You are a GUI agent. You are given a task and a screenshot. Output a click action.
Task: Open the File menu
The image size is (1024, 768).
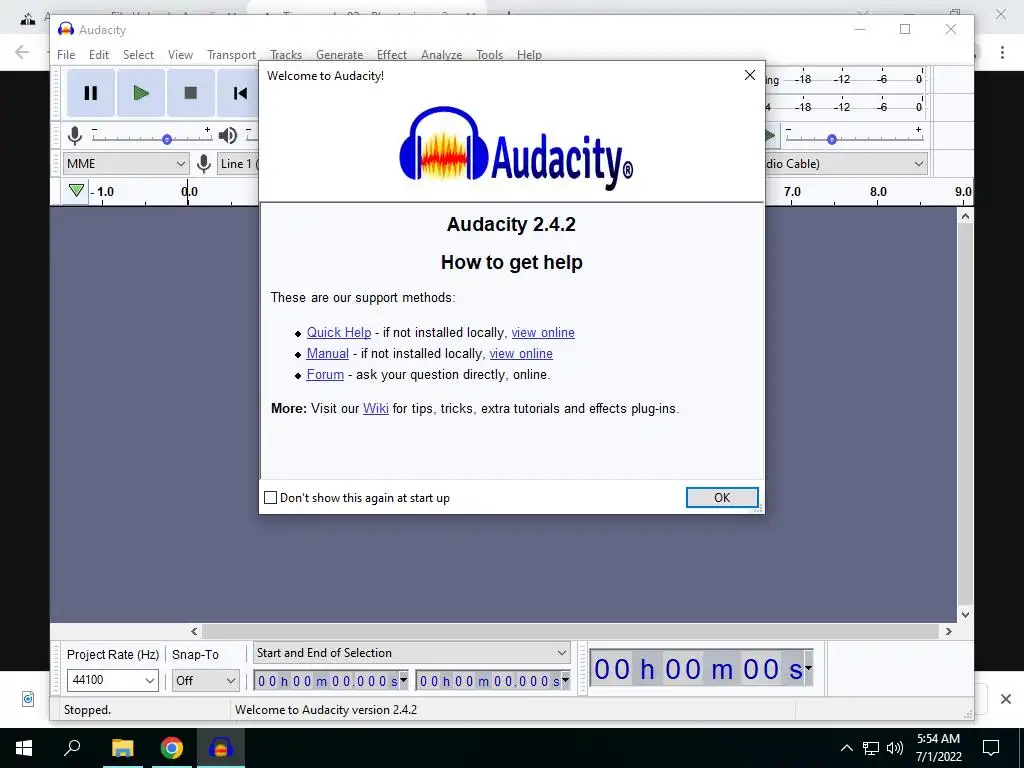[66, 55]
